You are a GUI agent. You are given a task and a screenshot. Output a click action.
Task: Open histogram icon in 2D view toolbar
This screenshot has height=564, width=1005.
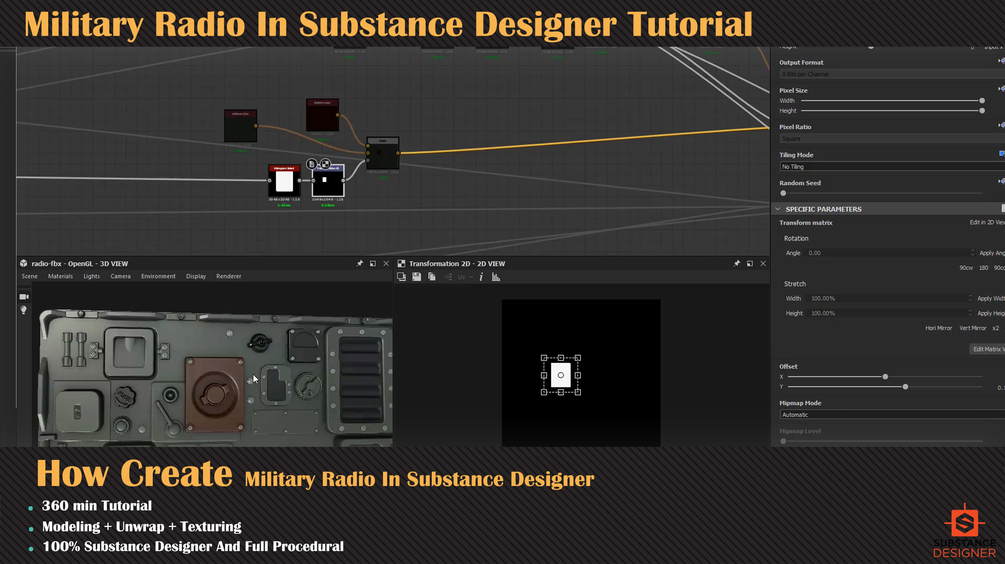pos(496,277)
